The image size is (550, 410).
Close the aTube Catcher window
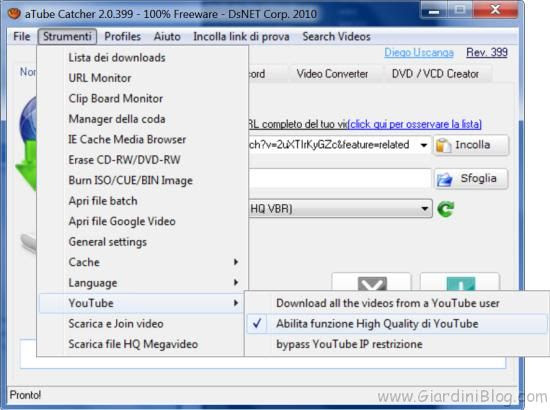495,10
